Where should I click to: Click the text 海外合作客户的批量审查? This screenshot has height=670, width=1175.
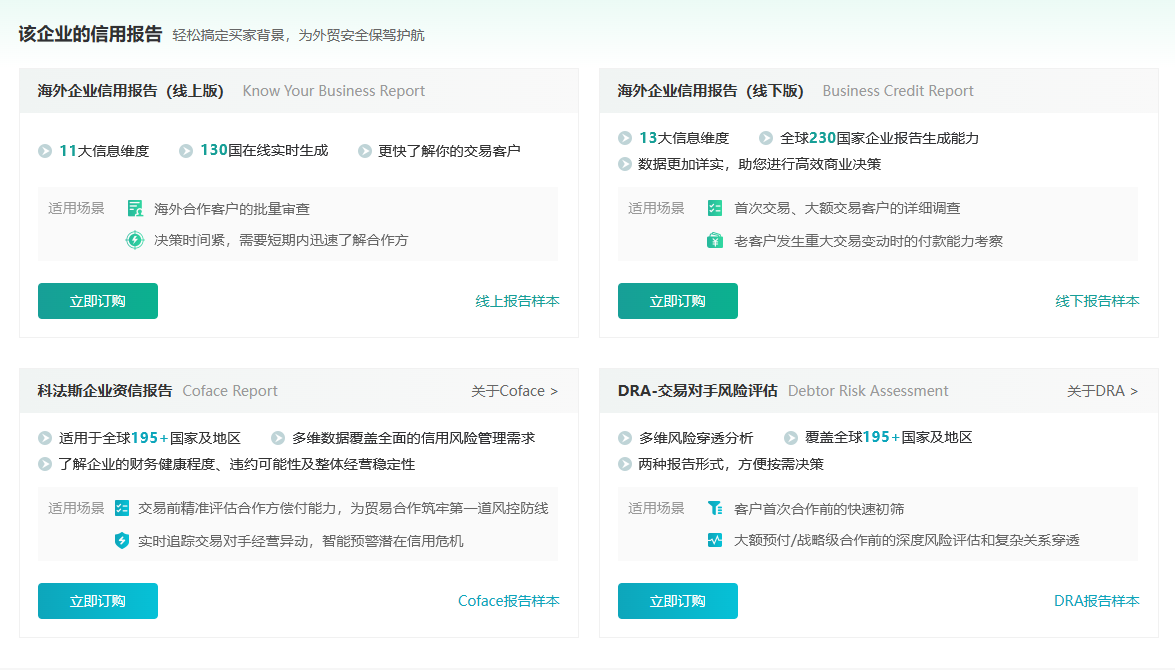[232, 209]
